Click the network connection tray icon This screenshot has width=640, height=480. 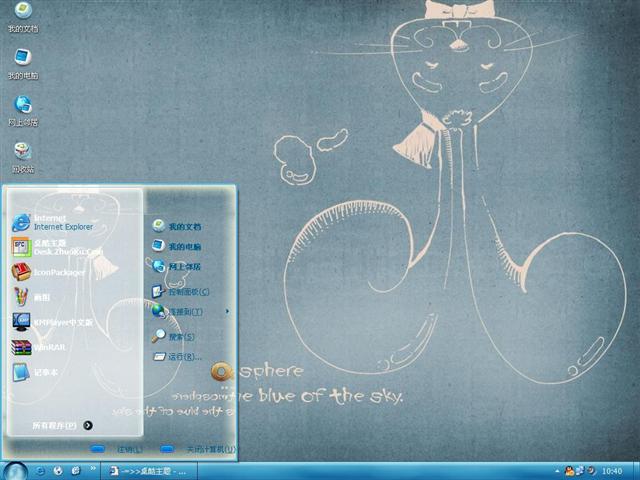point(580,471)
